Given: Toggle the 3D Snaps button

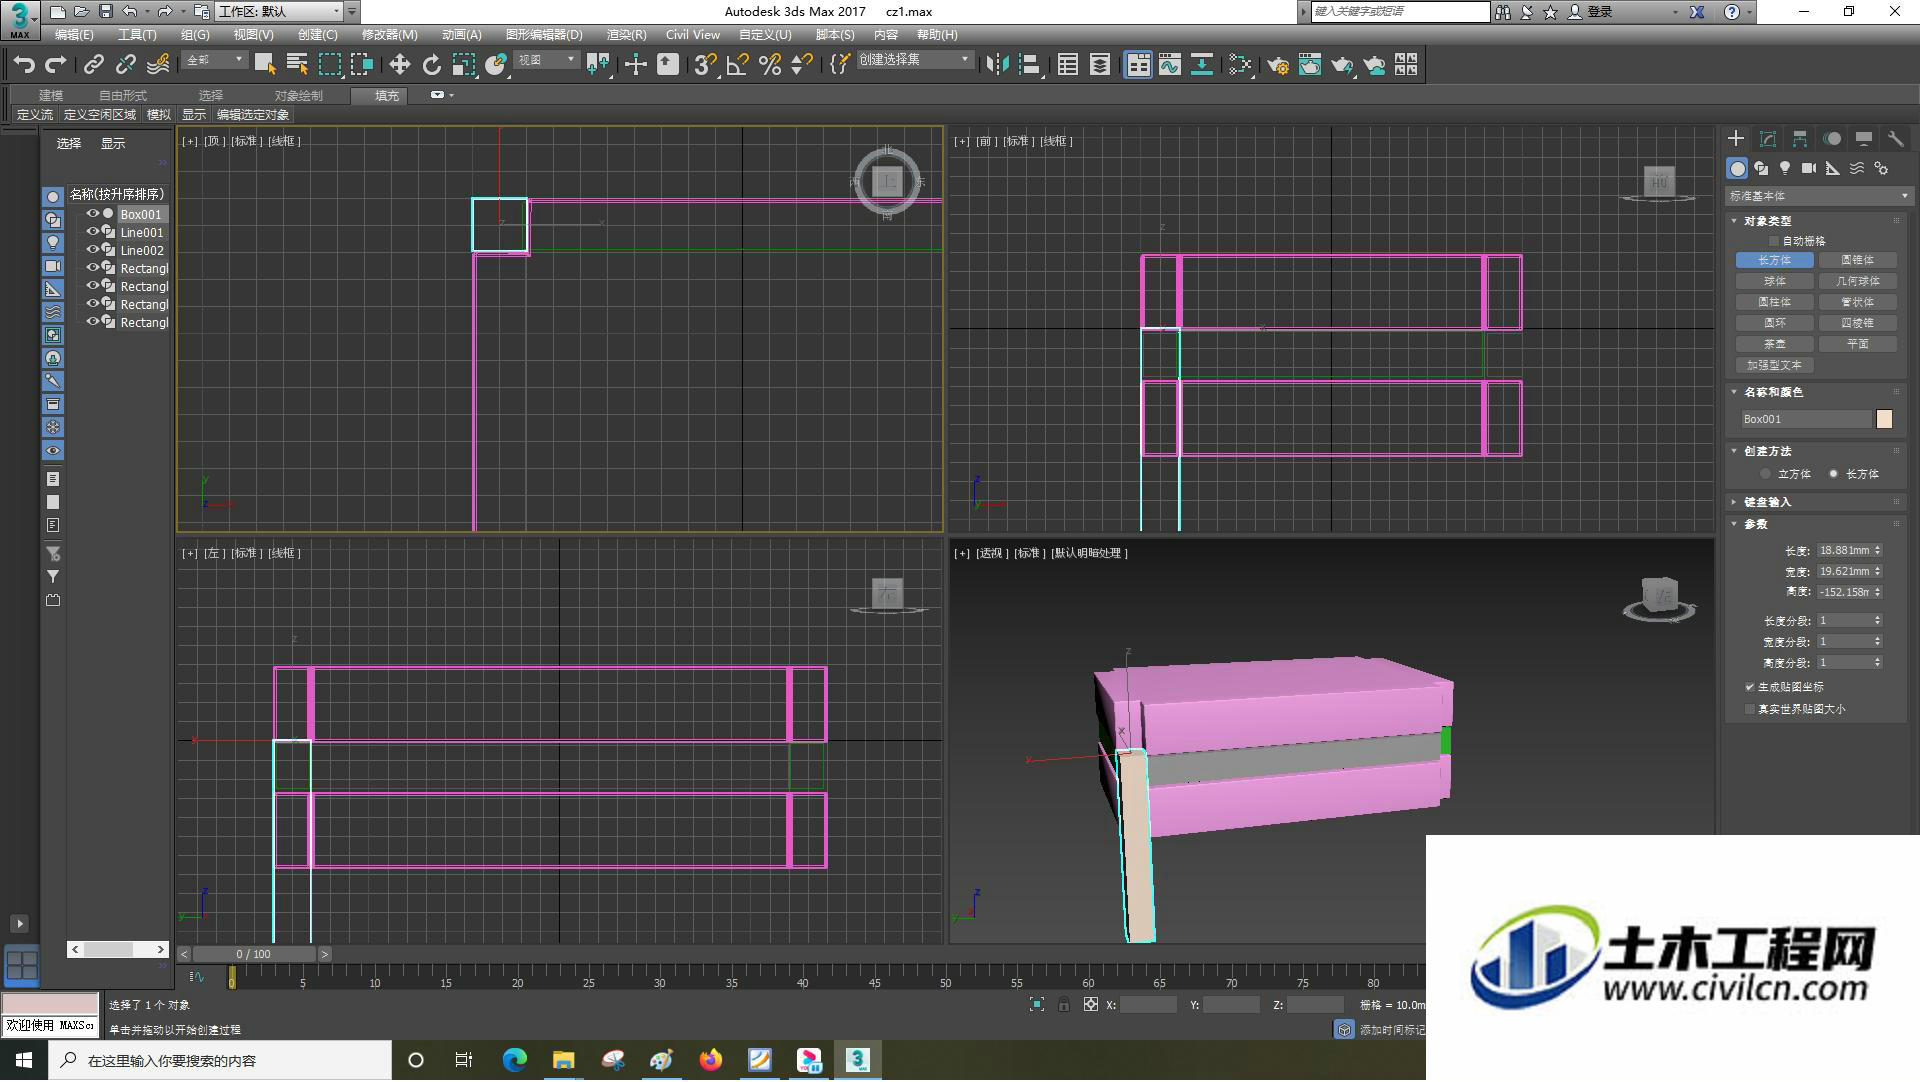Looking at the screenshot, I should [704, 65].
